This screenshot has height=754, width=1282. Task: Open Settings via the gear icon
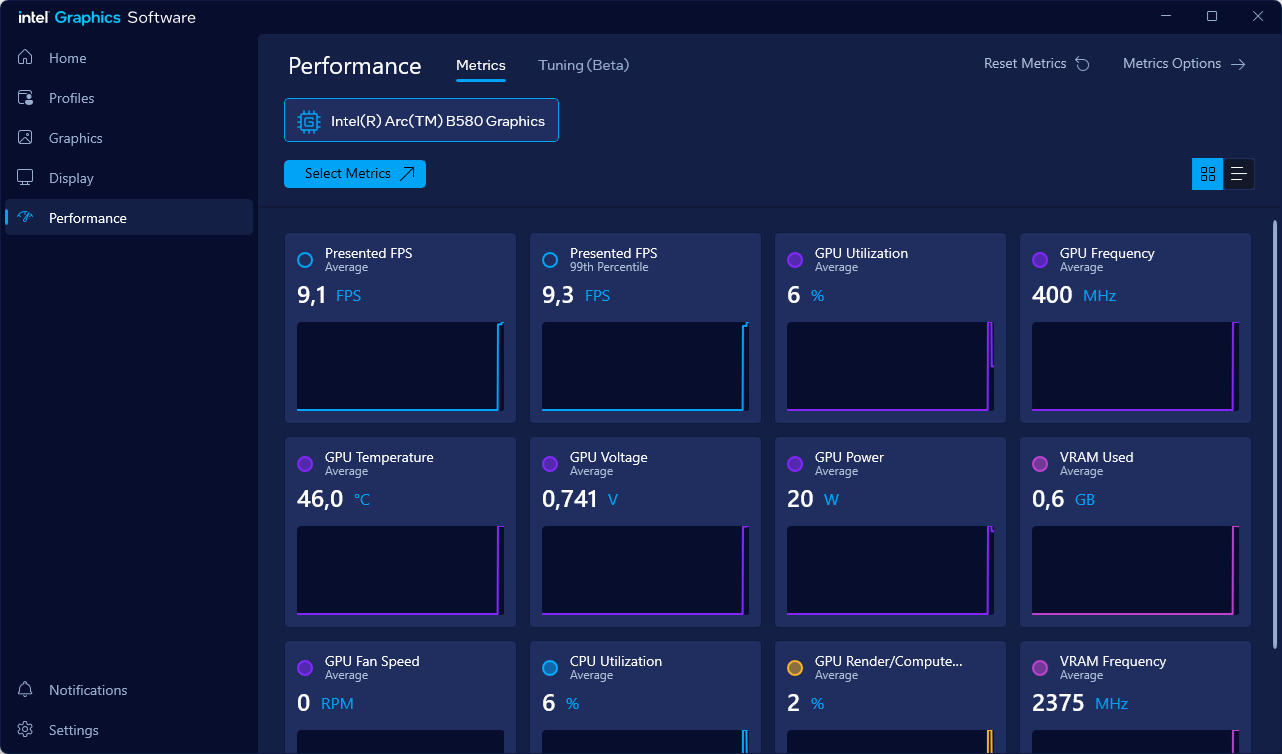26,730
